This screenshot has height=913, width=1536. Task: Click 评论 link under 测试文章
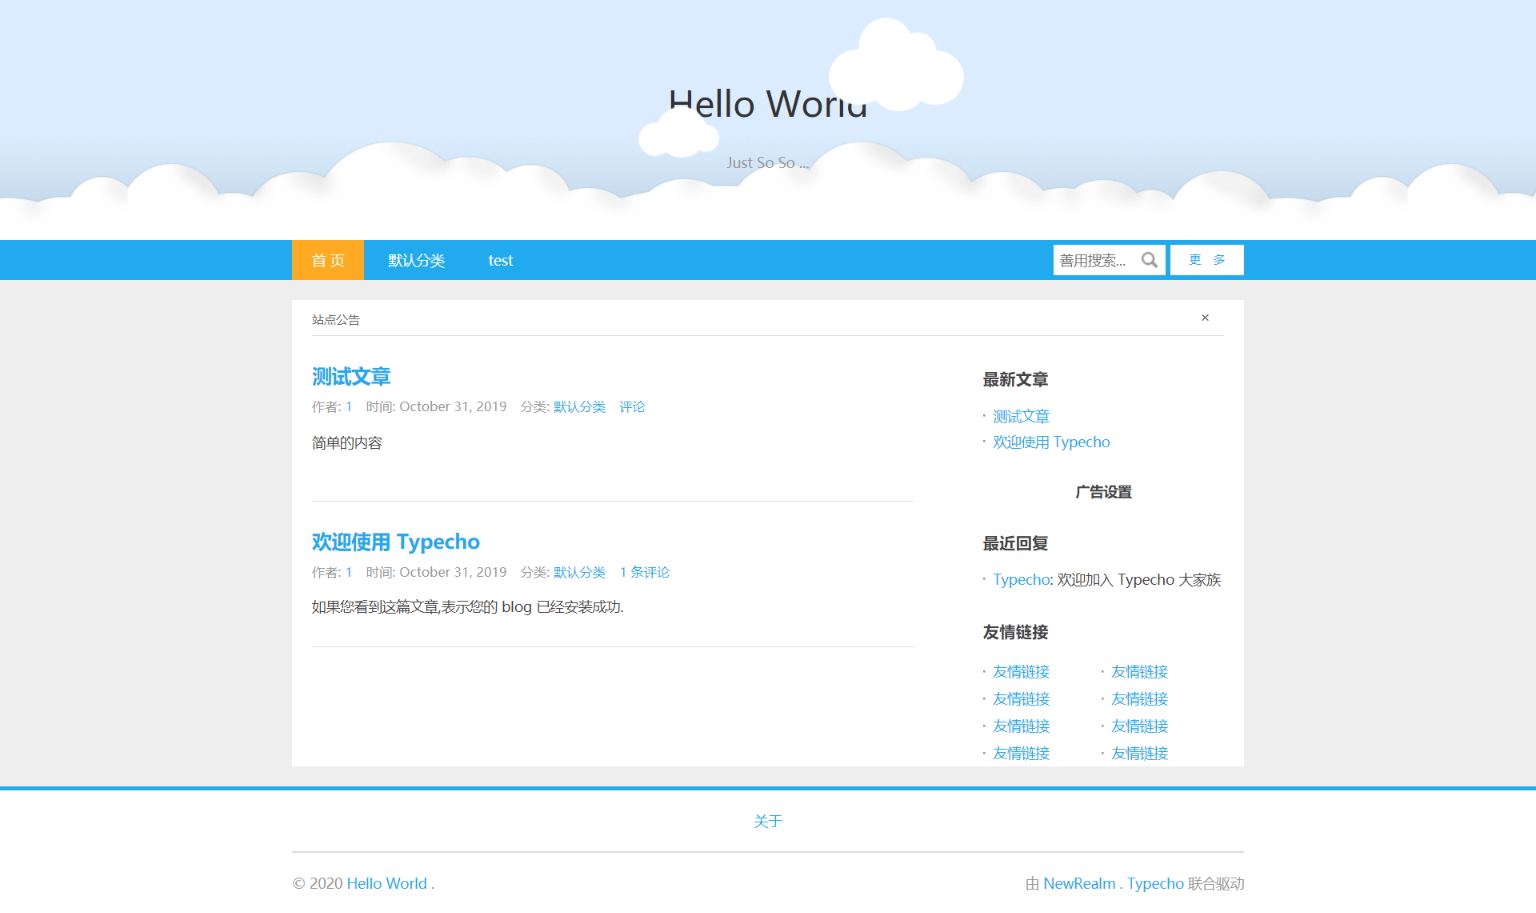[632, 407]
